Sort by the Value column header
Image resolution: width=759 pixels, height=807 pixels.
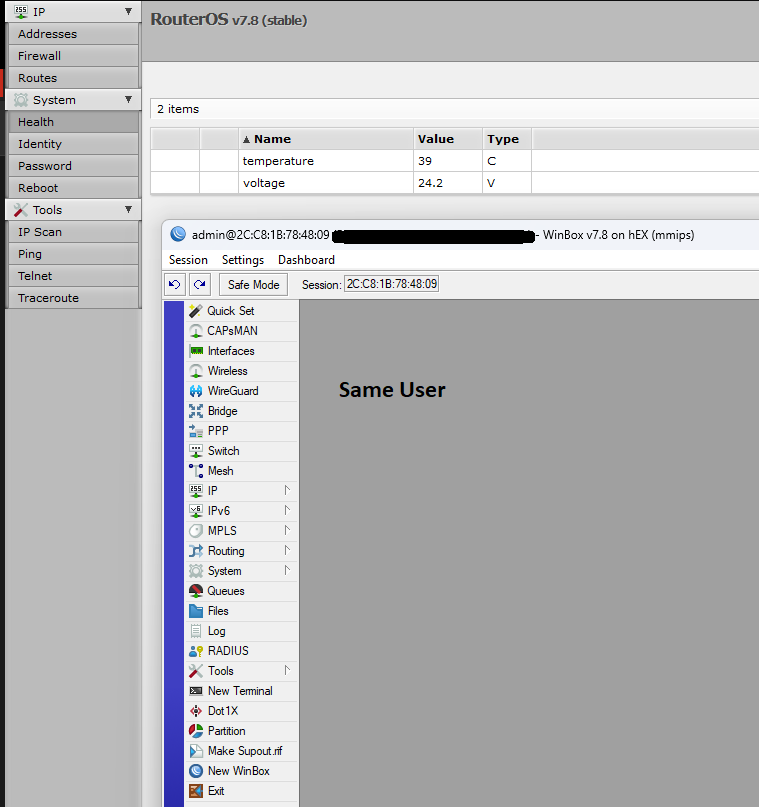[x=448, y=139]
